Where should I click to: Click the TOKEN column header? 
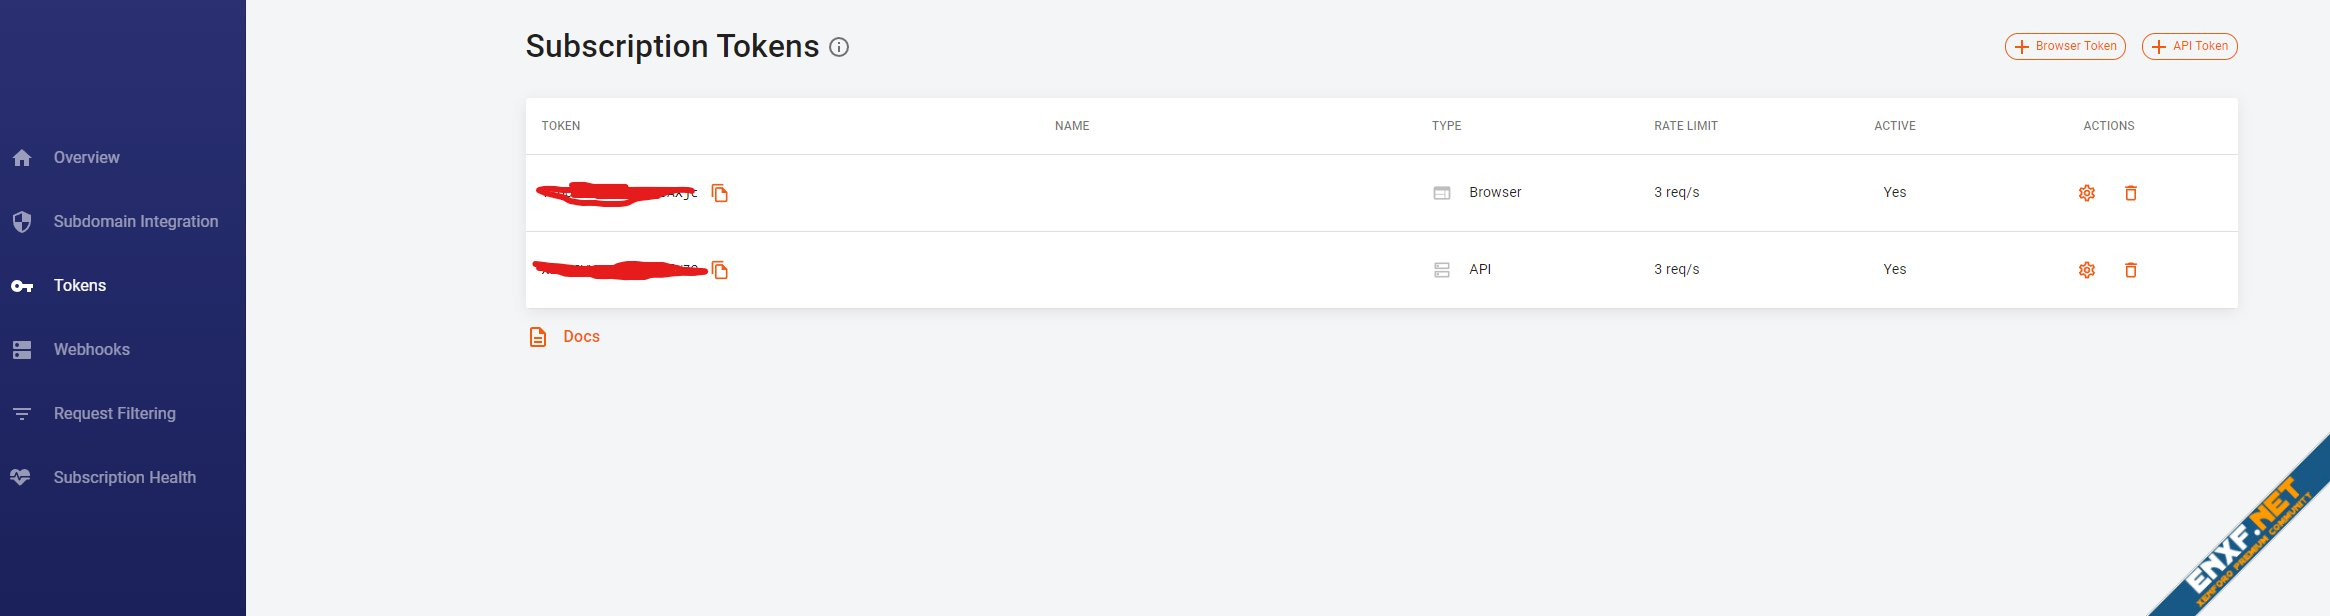coord(560,126)
